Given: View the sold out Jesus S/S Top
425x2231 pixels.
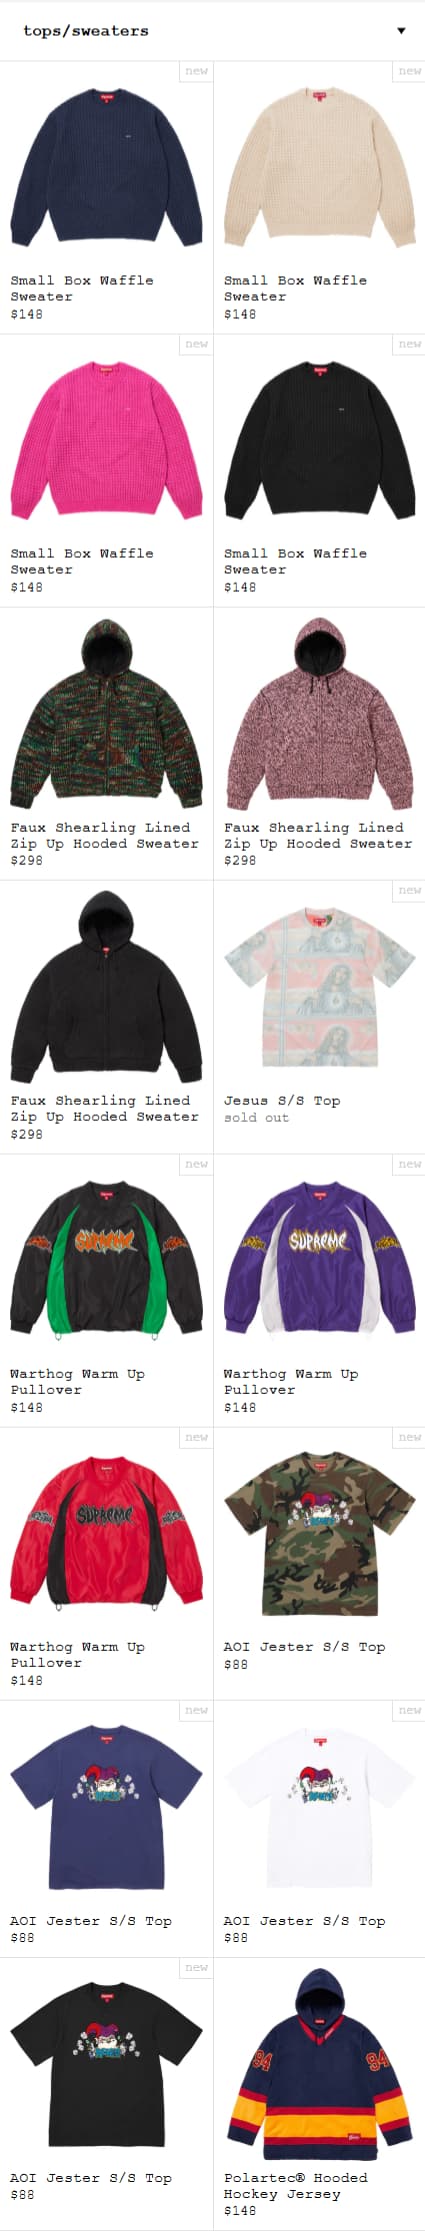Looking at the screenshot, I should (x=319, y=986).
